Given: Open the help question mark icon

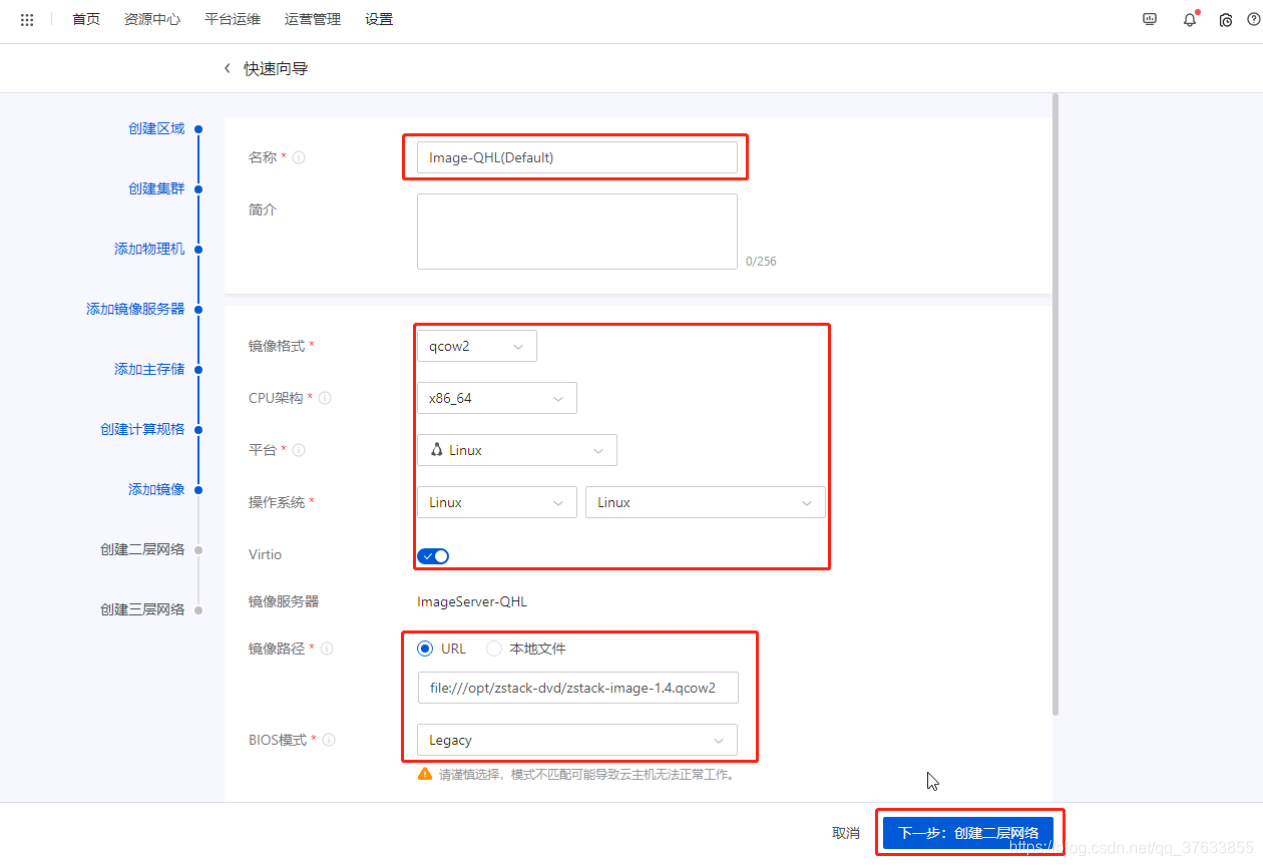Looking at the screenshot, I should 1254,19.
